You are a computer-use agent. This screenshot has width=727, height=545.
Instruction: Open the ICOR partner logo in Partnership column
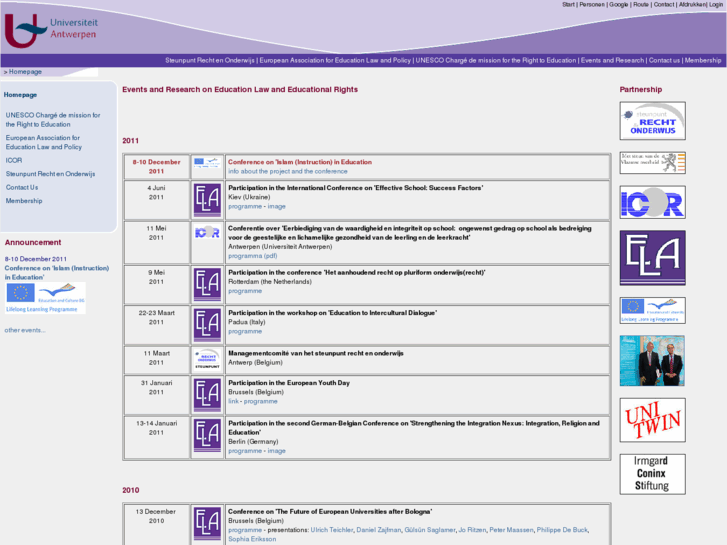[x=652, y=202]
